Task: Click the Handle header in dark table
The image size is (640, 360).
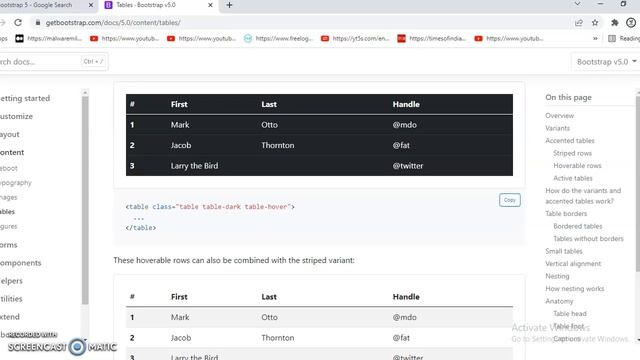Action: (406, 104)
